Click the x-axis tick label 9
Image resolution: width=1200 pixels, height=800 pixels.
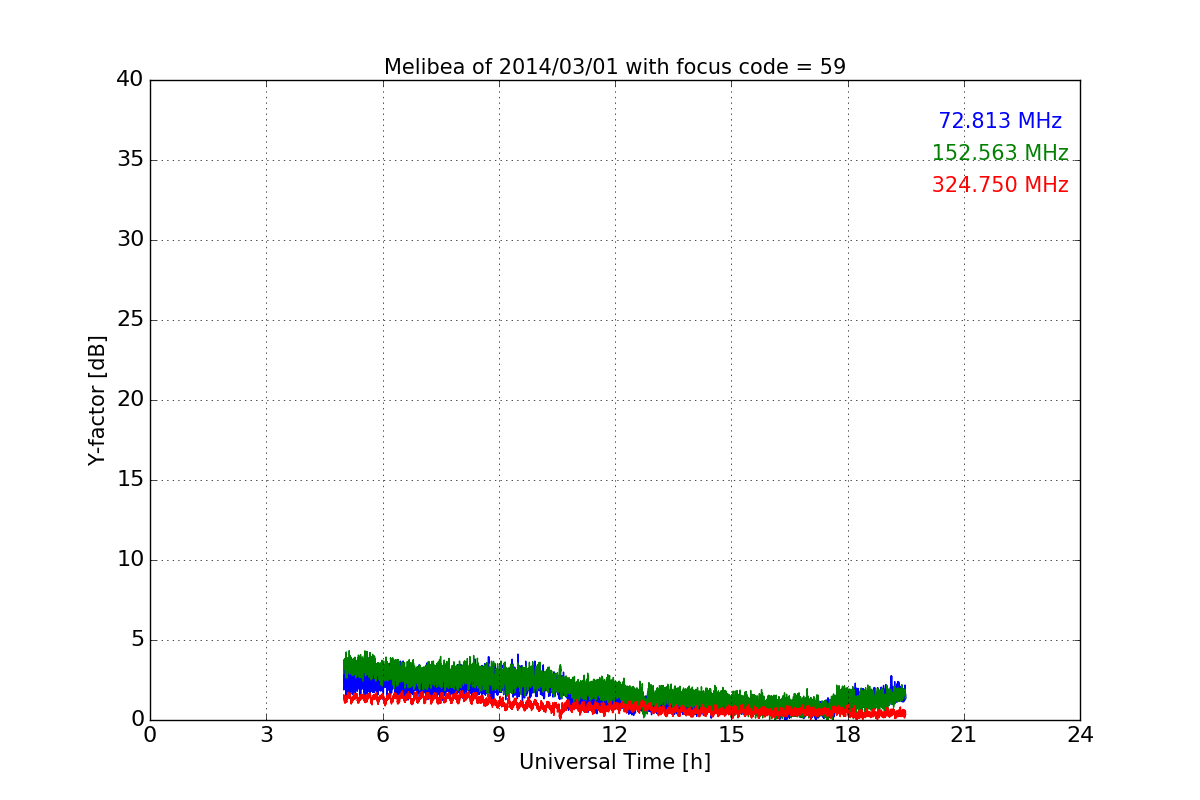499,735
